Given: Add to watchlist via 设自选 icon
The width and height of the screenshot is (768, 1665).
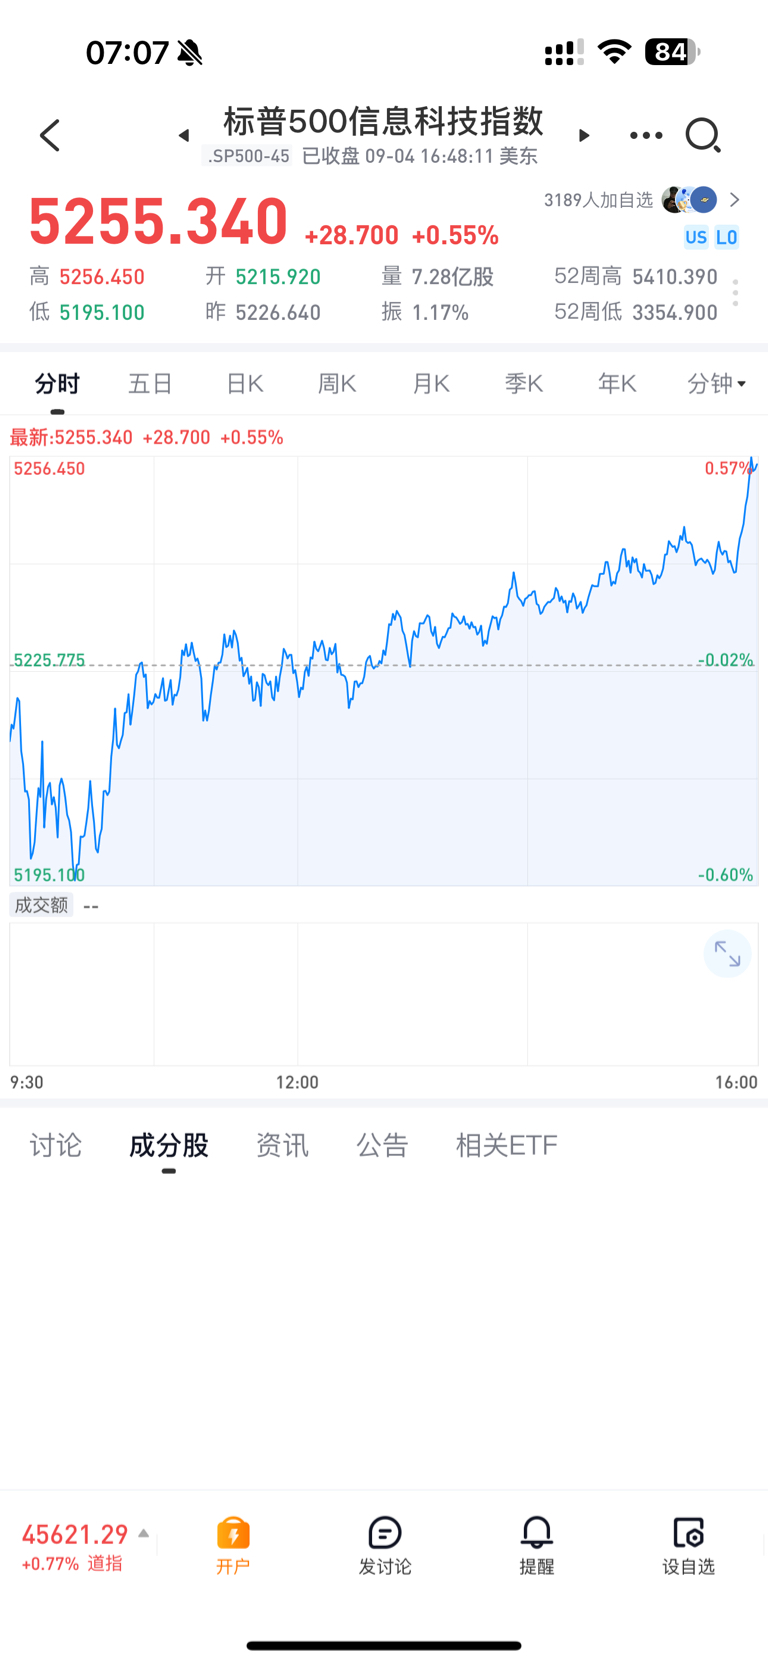Looking at the screenshot, I should click(689, 1545).
